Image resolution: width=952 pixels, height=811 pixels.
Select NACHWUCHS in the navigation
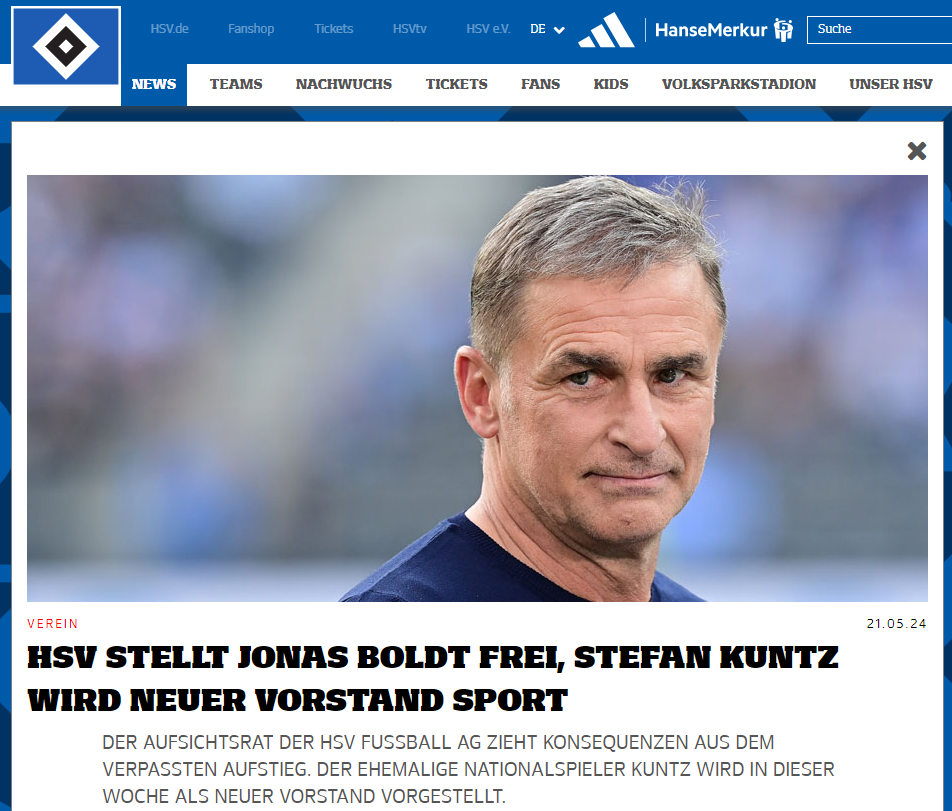coord(344,84)
